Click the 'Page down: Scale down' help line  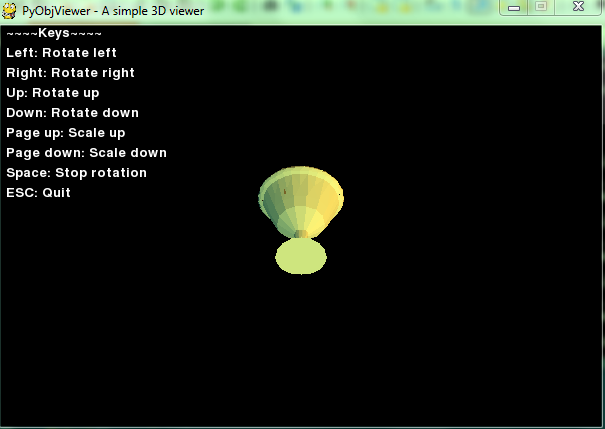86,153
